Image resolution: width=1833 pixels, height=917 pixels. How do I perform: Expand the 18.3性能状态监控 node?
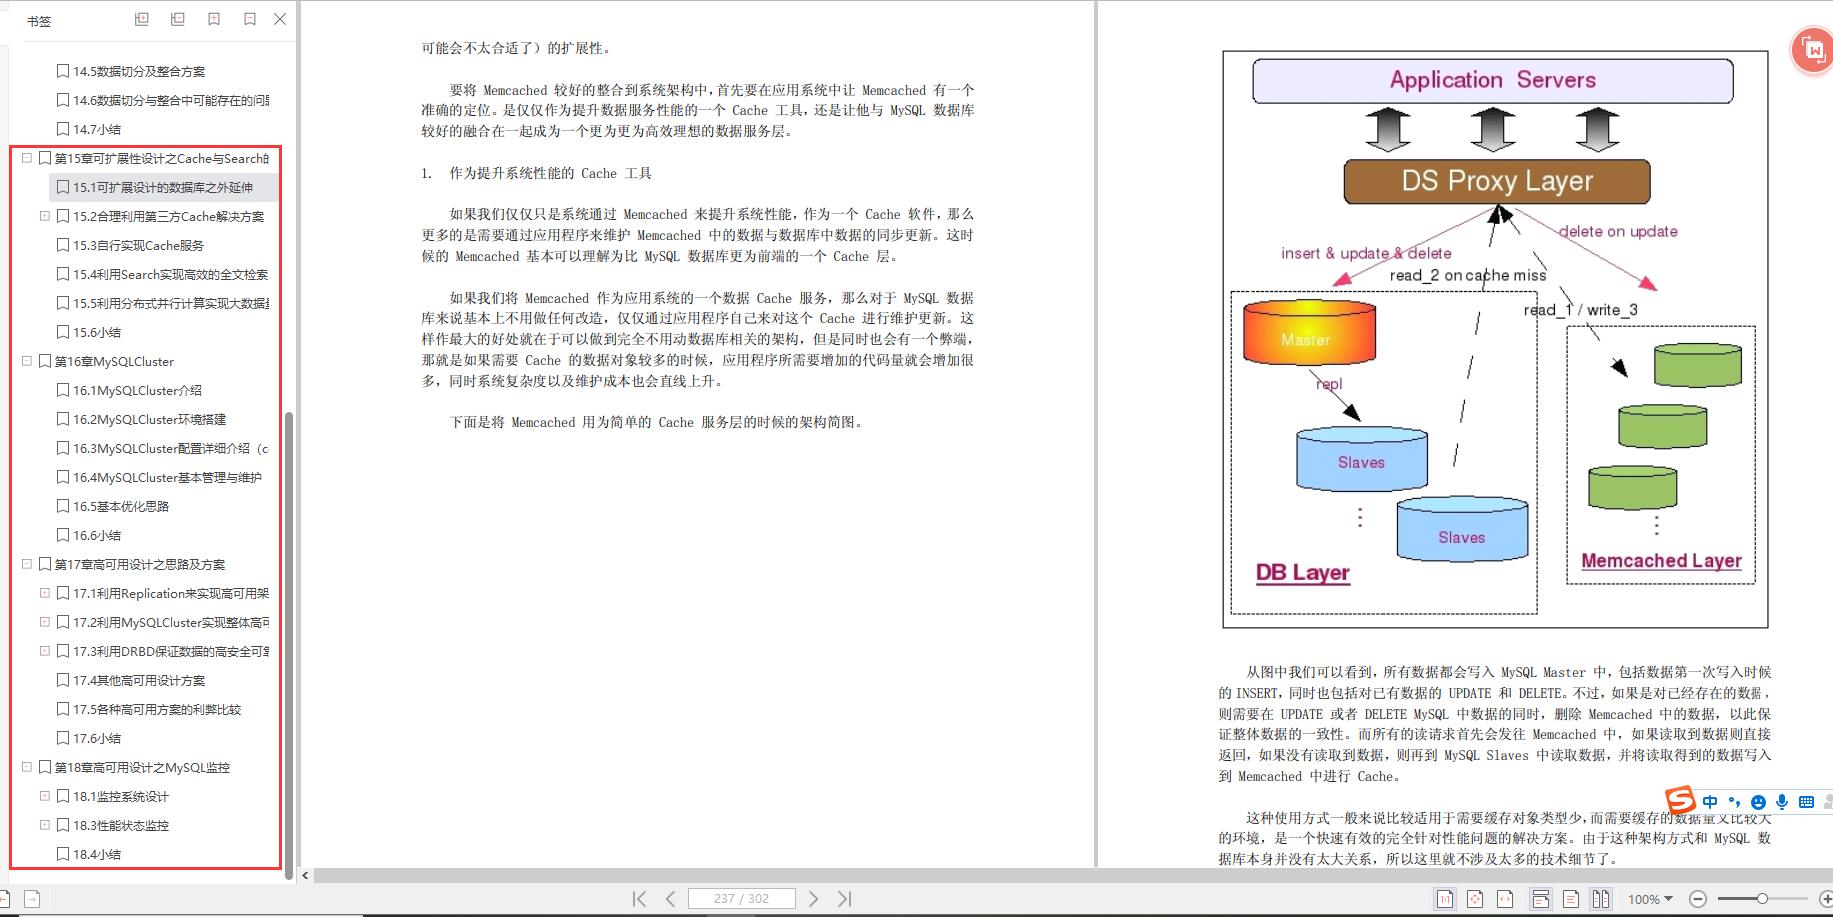[45, 825]
